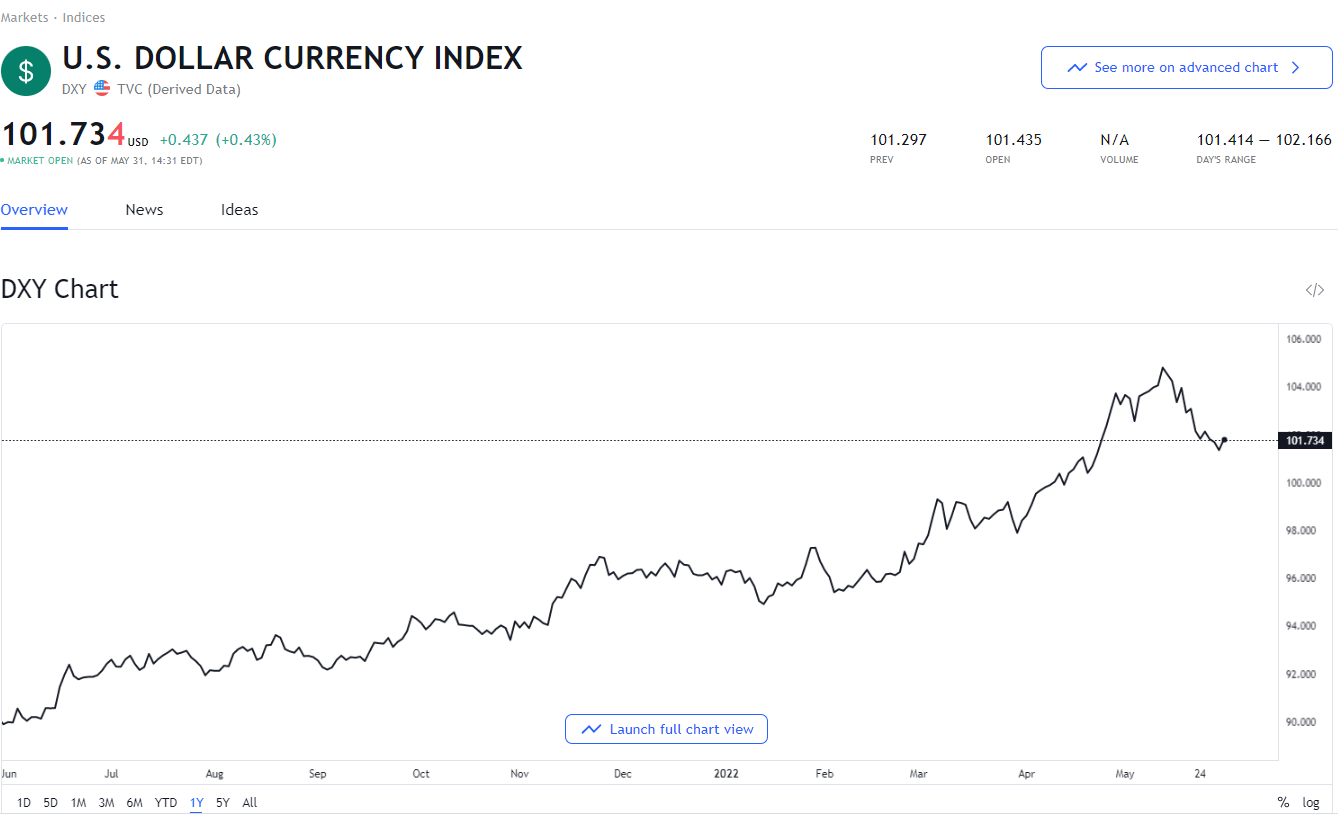This screenshot has width=1338, height=814.
Task: Select the 1D time range
Action: click(24, 802)
